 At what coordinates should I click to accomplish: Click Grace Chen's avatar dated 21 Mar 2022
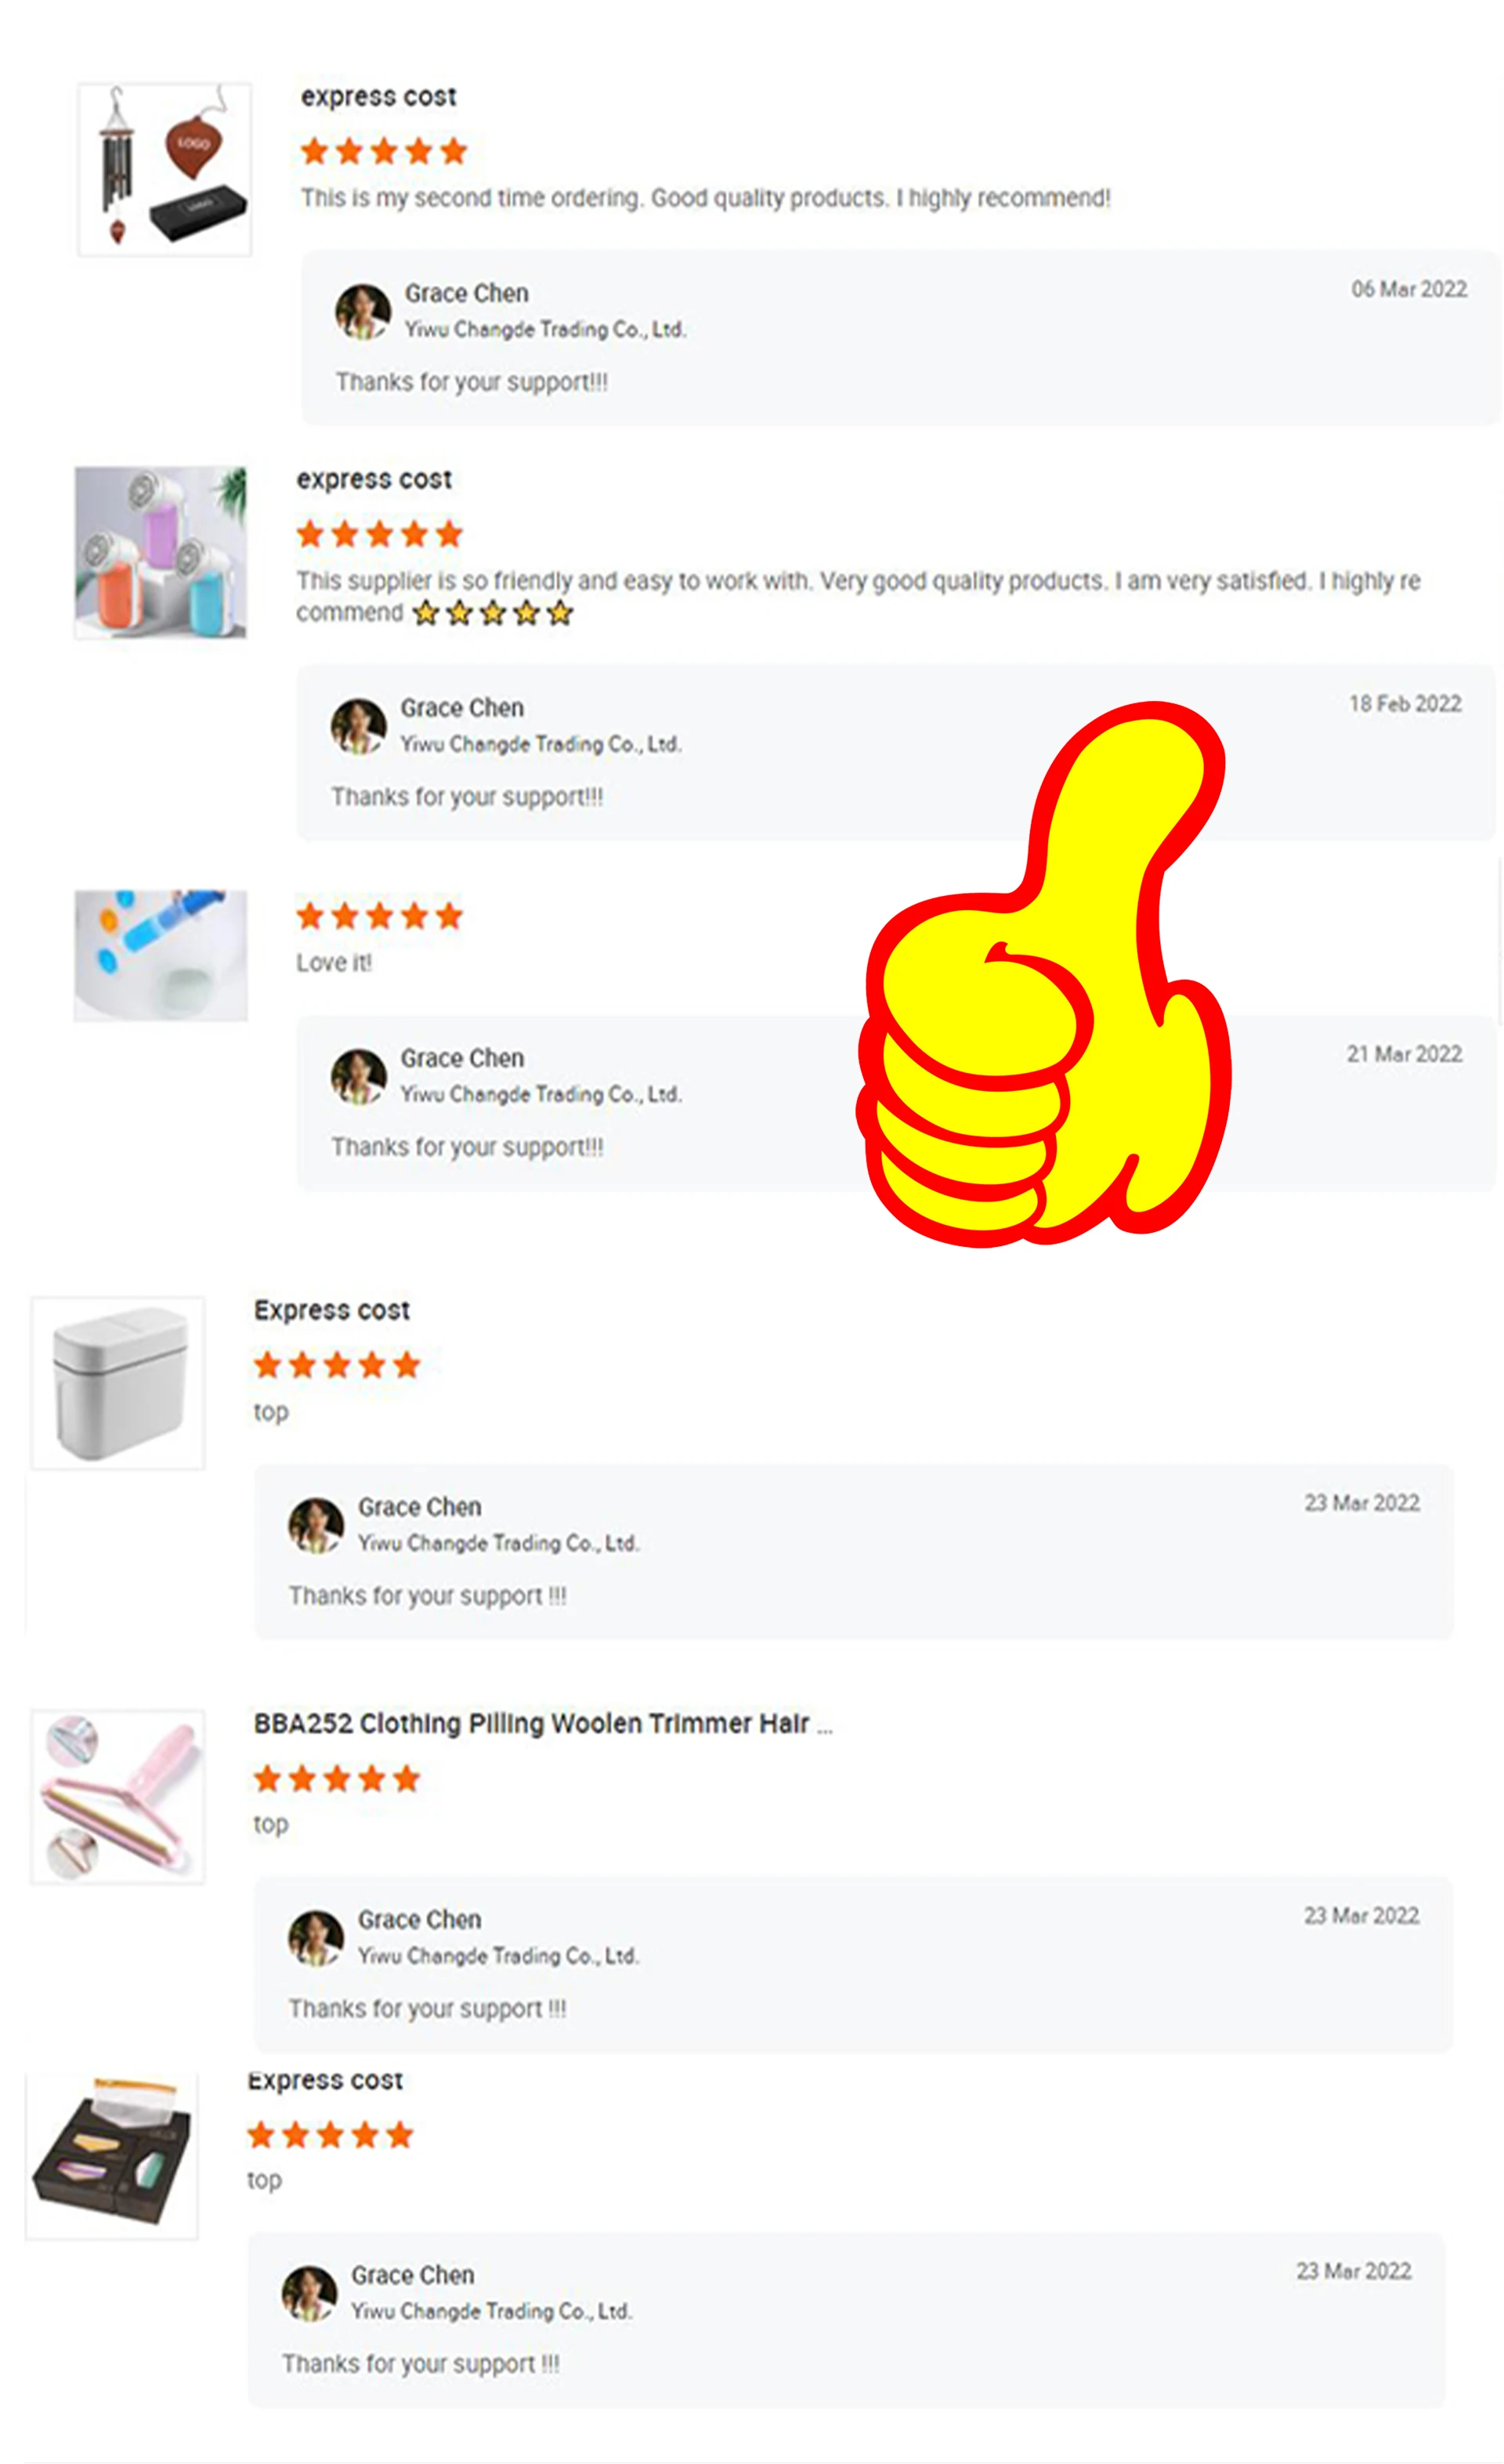click(x=359, y=1077)
